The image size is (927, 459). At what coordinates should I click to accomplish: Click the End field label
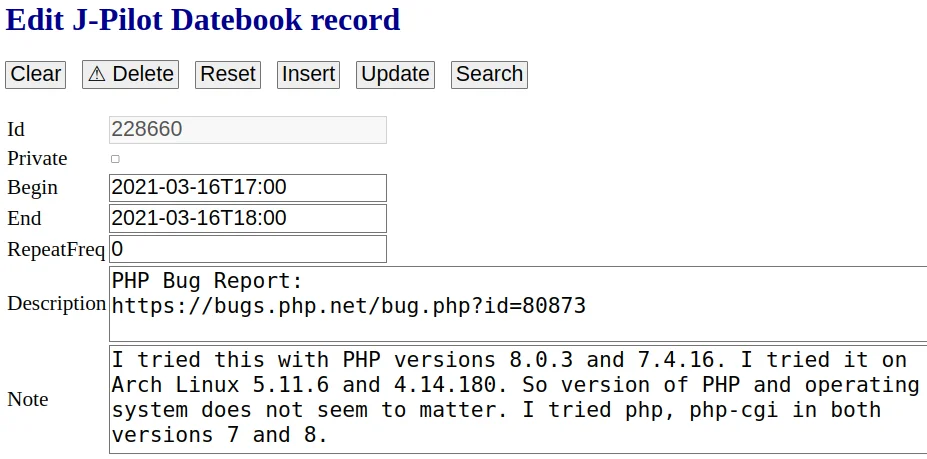point(25,218)
